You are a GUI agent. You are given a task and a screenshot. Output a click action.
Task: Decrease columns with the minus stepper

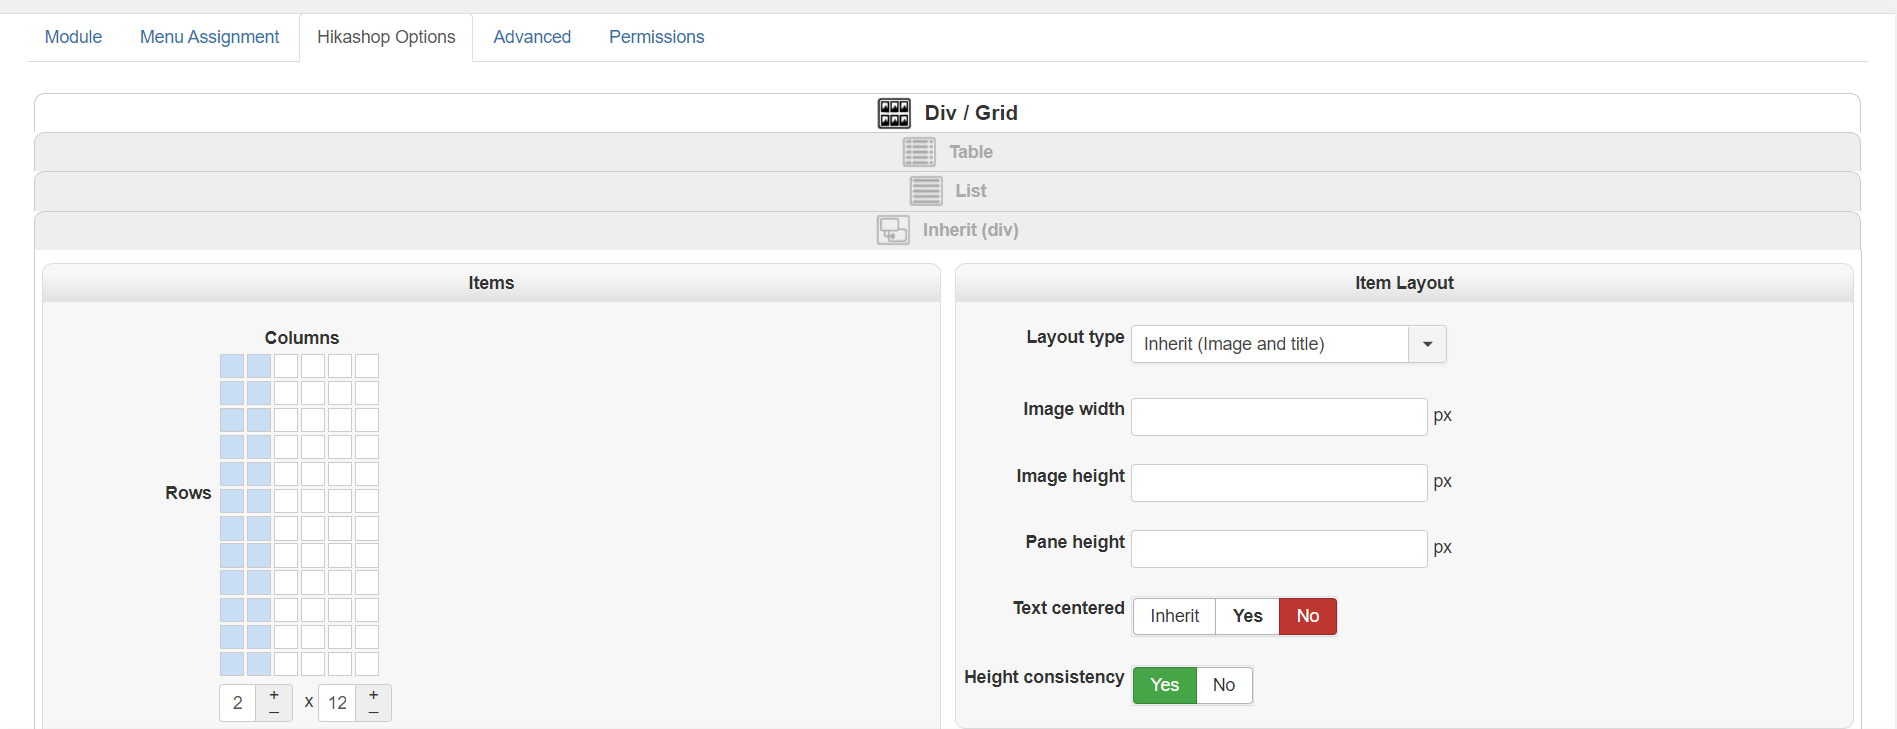pyautogui.click(x=274, y=712)
